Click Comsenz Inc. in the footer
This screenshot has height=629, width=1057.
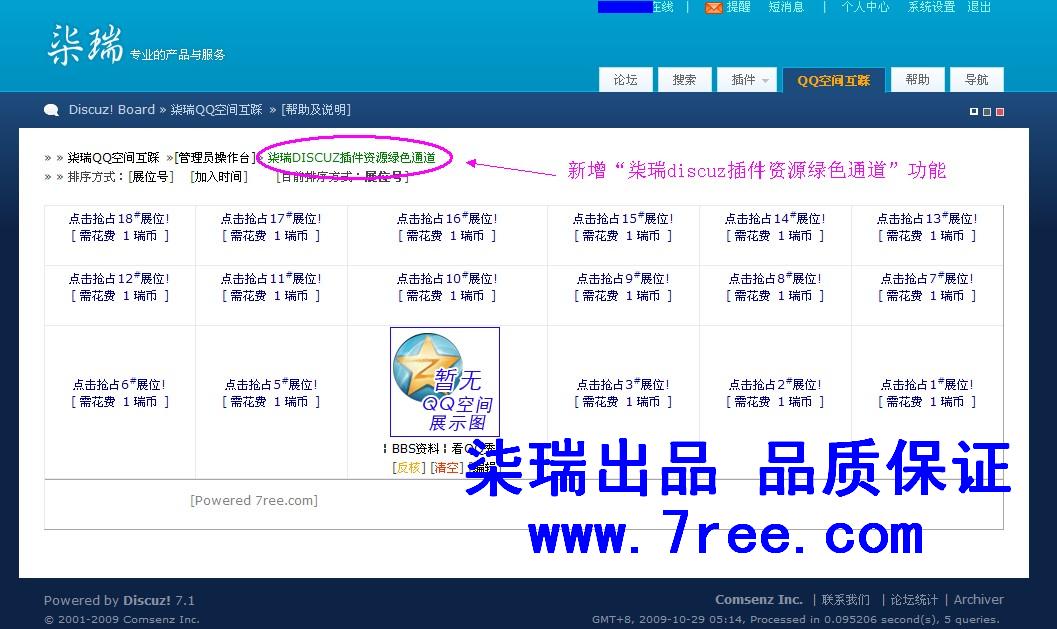[x=758, y=599]
